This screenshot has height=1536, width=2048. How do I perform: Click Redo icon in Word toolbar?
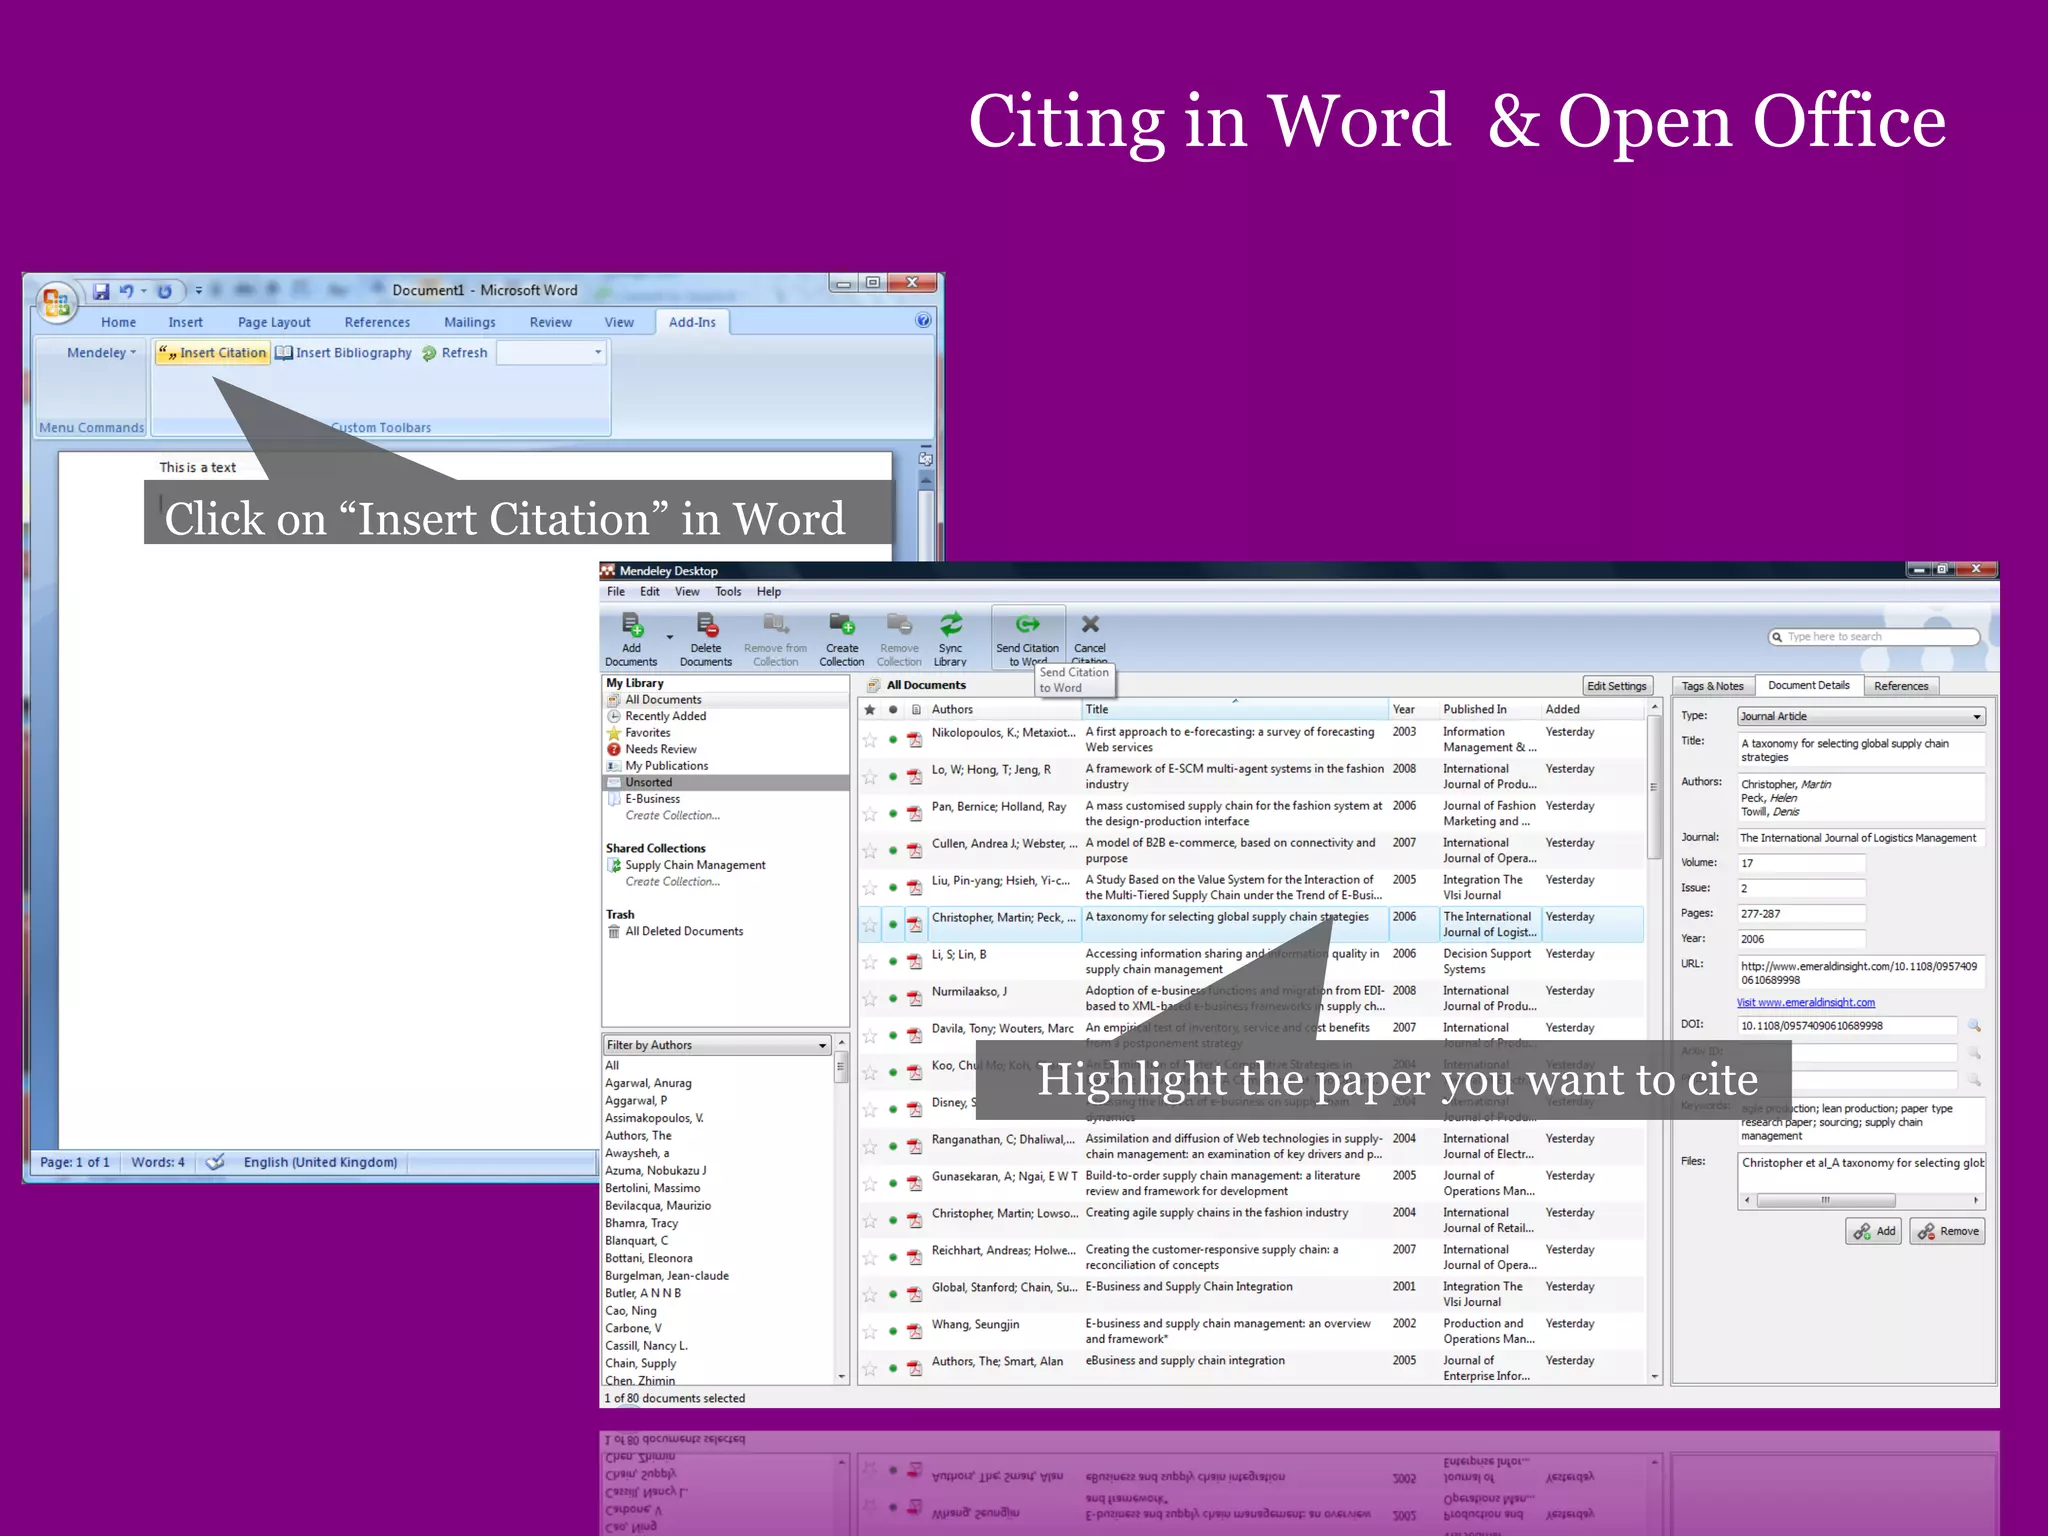click(165, 291)
